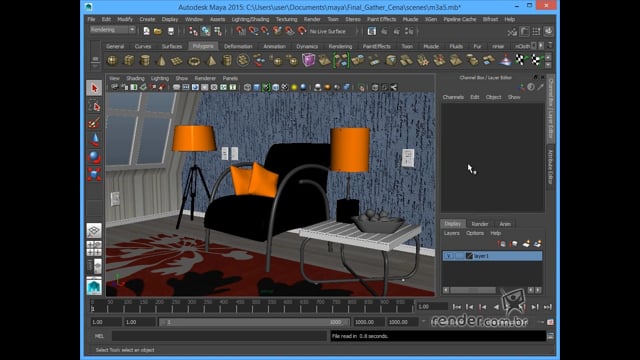Click the time range slider bar
The width and height of the screenshot is (640, 360).
(254, 322)
